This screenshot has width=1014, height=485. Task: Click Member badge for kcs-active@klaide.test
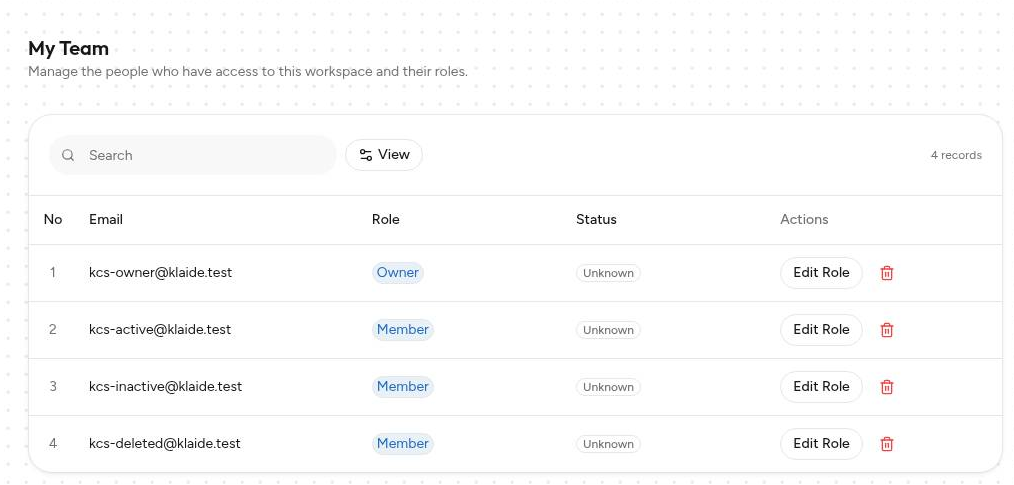(403, 330)
